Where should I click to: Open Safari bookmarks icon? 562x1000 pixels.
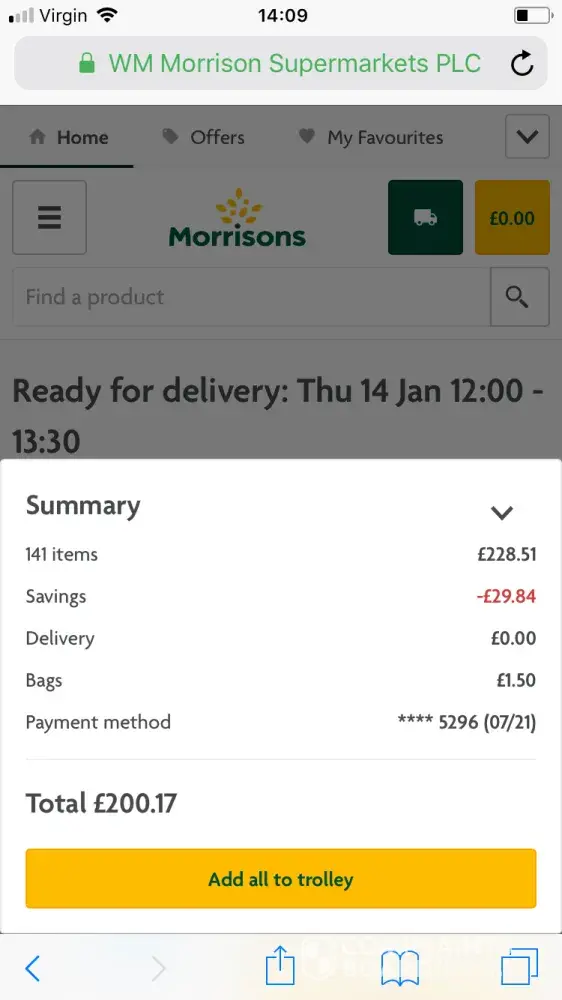(x=399, y=967)
